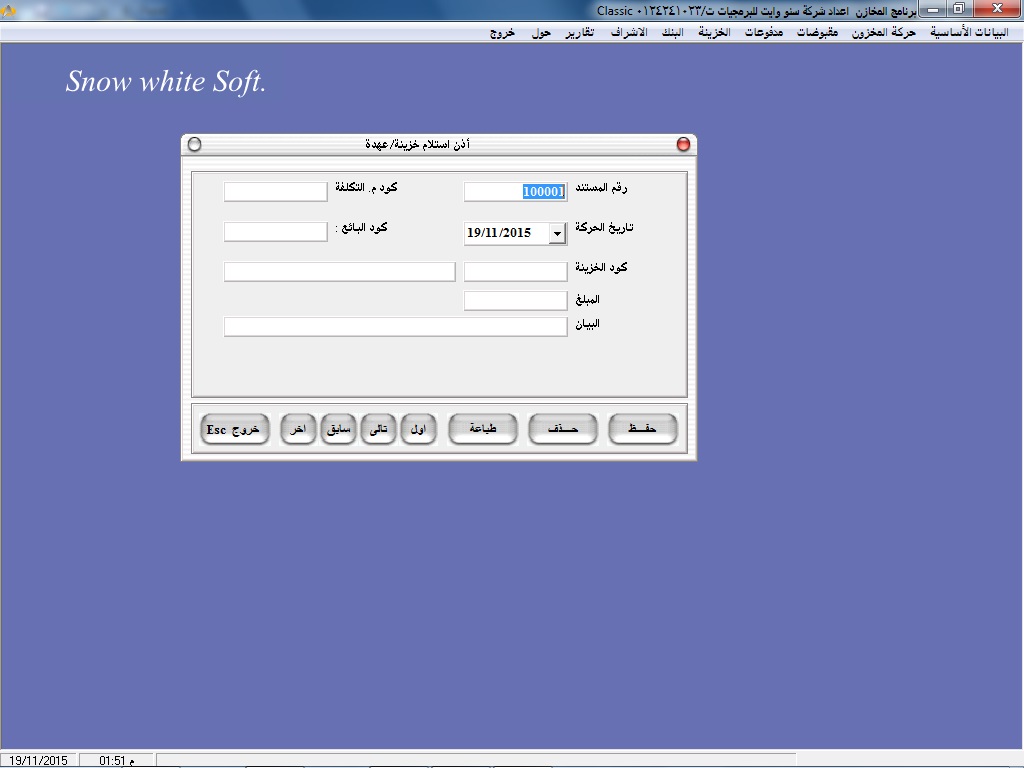Go to first record with اول button
The image size is (1024, 768).
[419, 429]
